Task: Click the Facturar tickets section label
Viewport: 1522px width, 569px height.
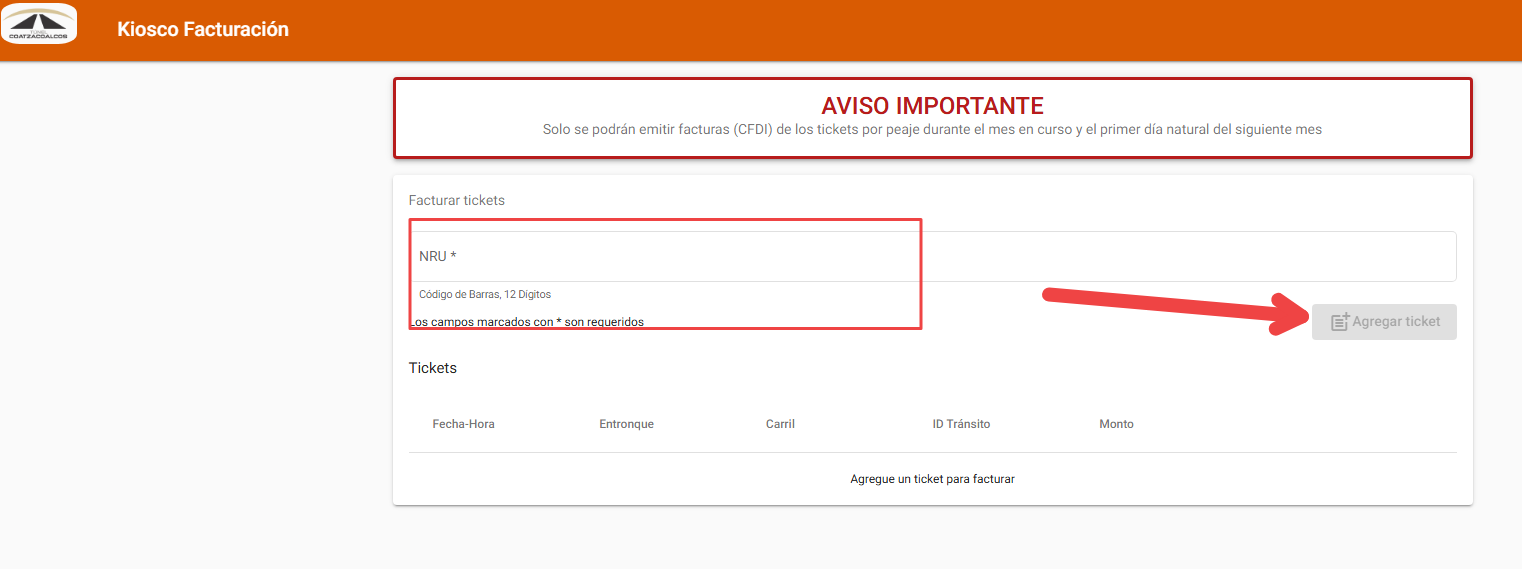Action: (x=456, y=200)
